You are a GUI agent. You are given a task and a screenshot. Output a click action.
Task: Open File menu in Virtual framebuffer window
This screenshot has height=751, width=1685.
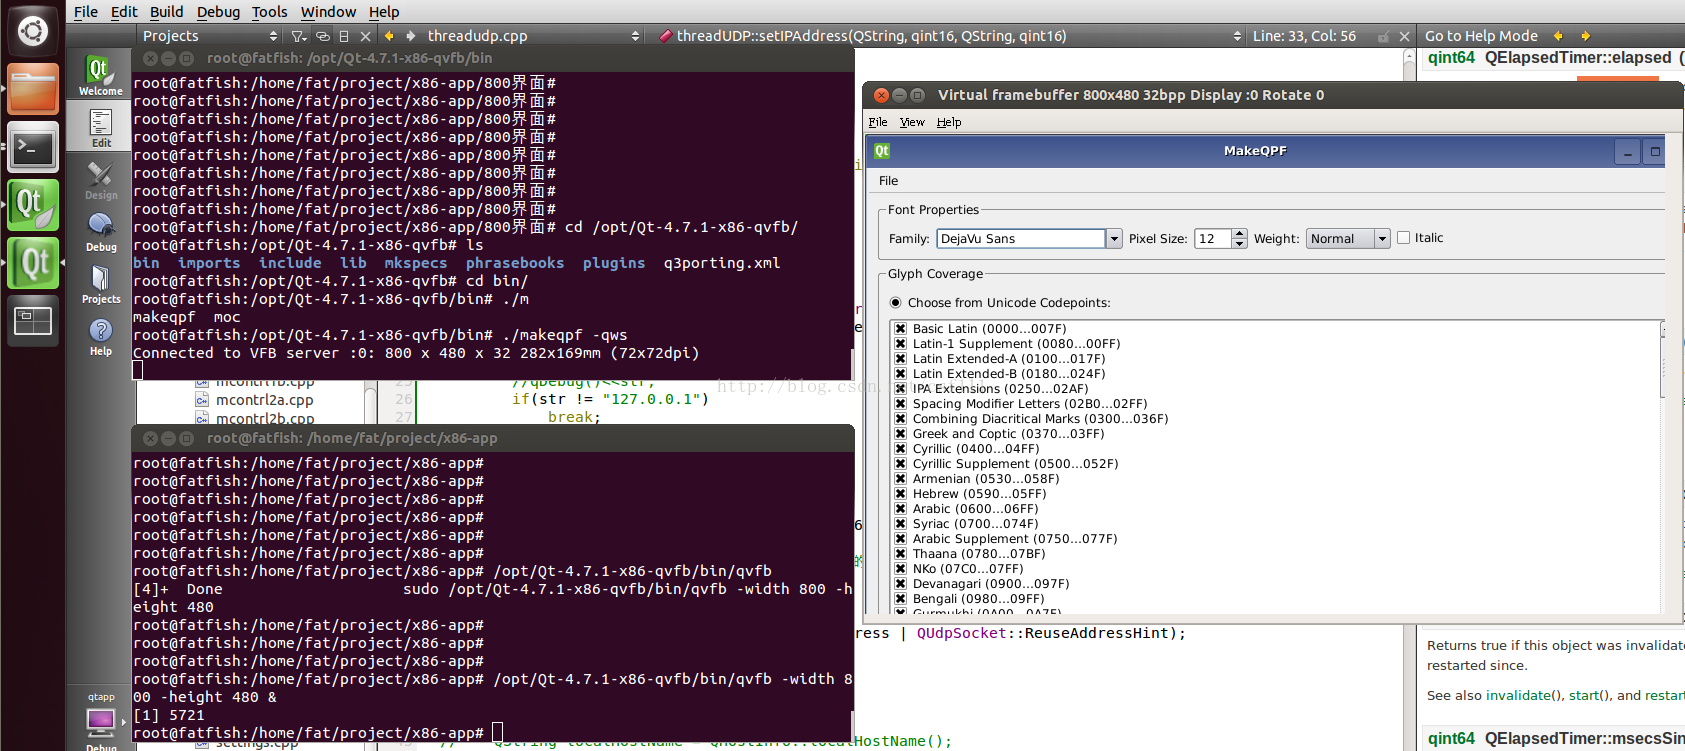pos(878,122)
